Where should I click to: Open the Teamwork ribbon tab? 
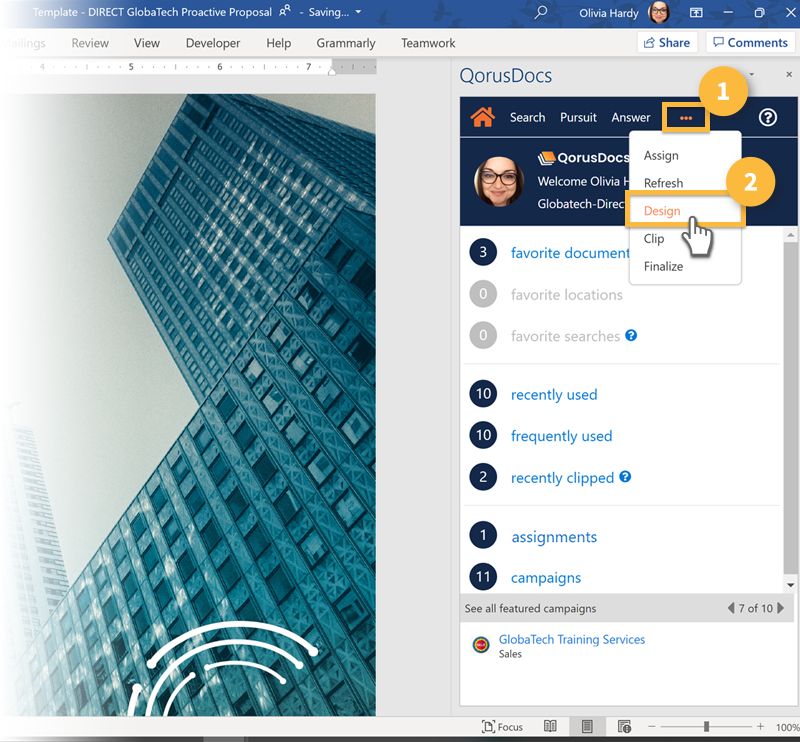coord(428,43)
